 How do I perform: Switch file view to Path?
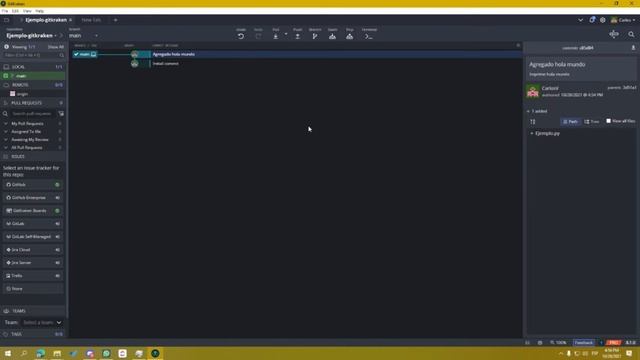pyautogui.click(x=571, y=122)
